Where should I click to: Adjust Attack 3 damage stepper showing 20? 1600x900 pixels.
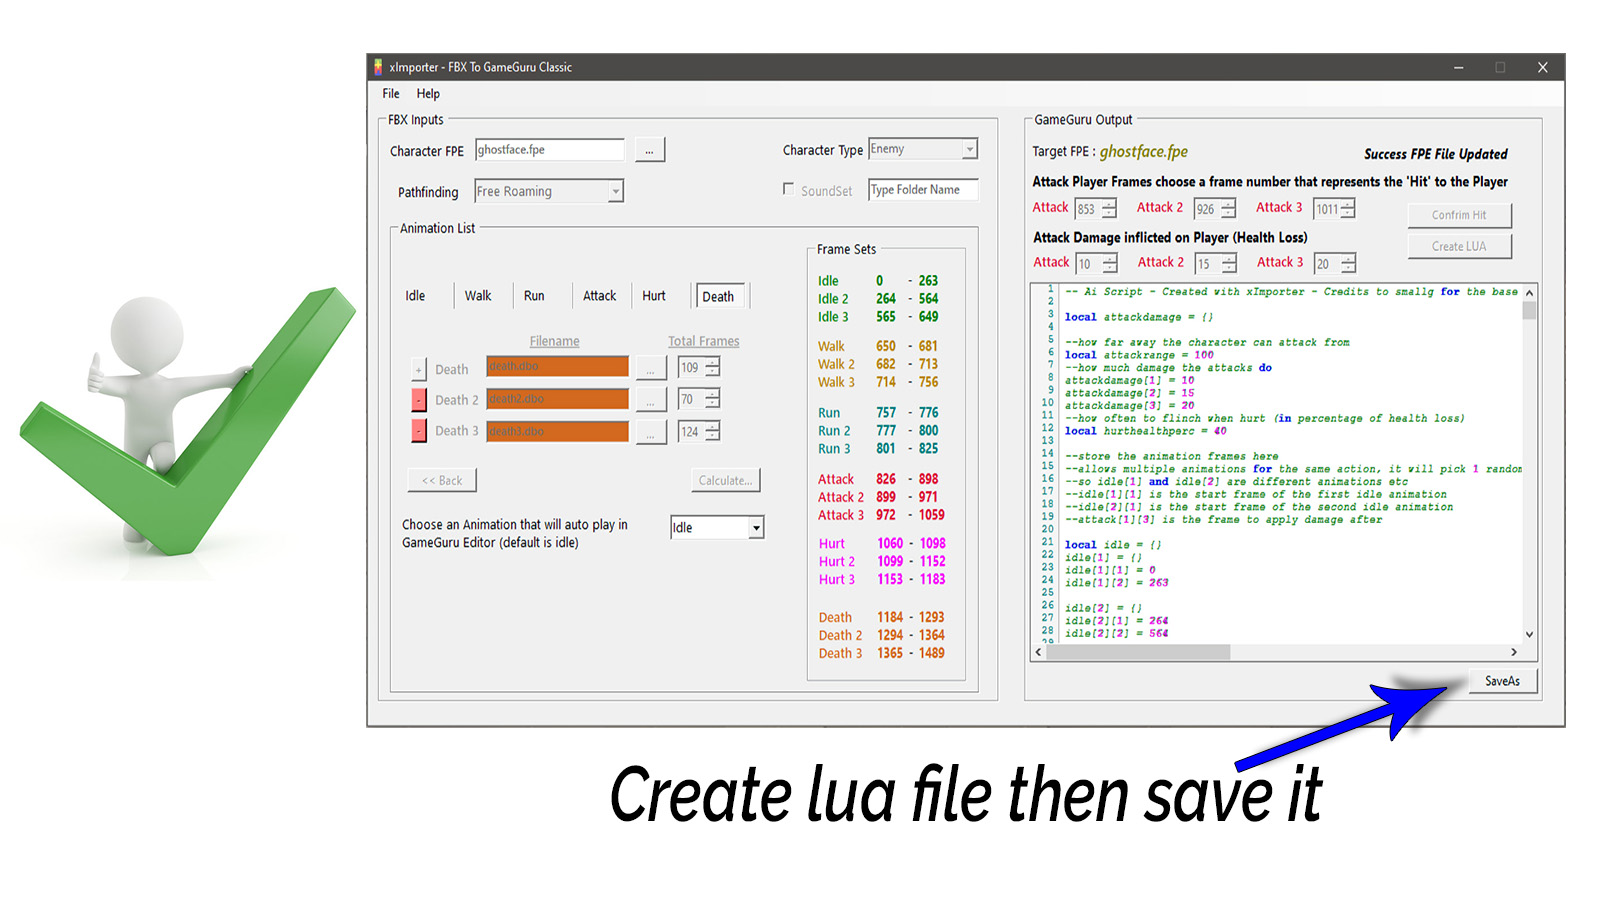point(1348,263)
